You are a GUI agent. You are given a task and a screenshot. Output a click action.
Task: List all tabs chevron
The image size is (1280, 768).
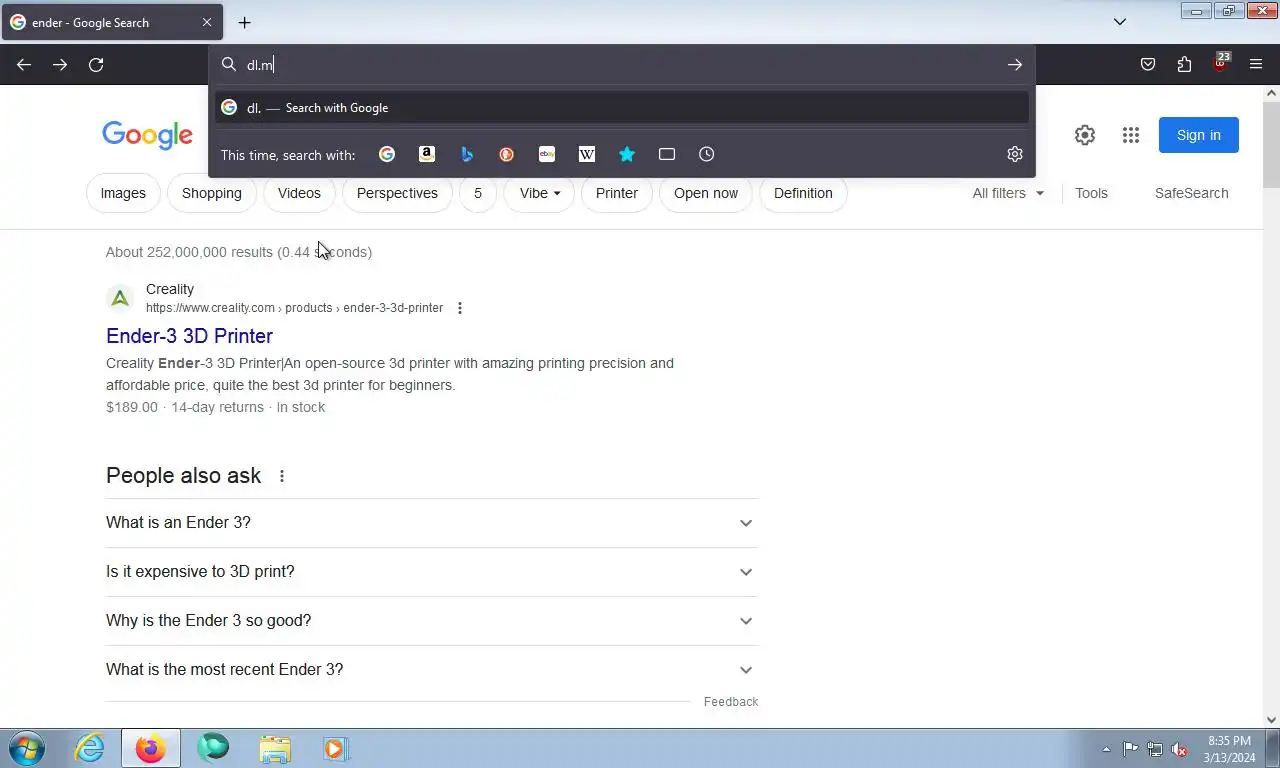click(1120, 22)
